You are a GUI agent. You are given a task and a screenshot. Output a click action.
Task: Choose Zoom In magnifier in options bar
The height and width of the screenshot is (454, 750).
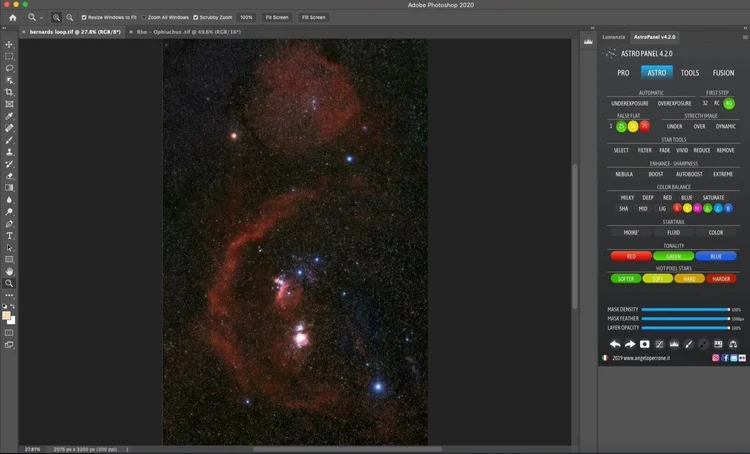click(x=56, y=17)
